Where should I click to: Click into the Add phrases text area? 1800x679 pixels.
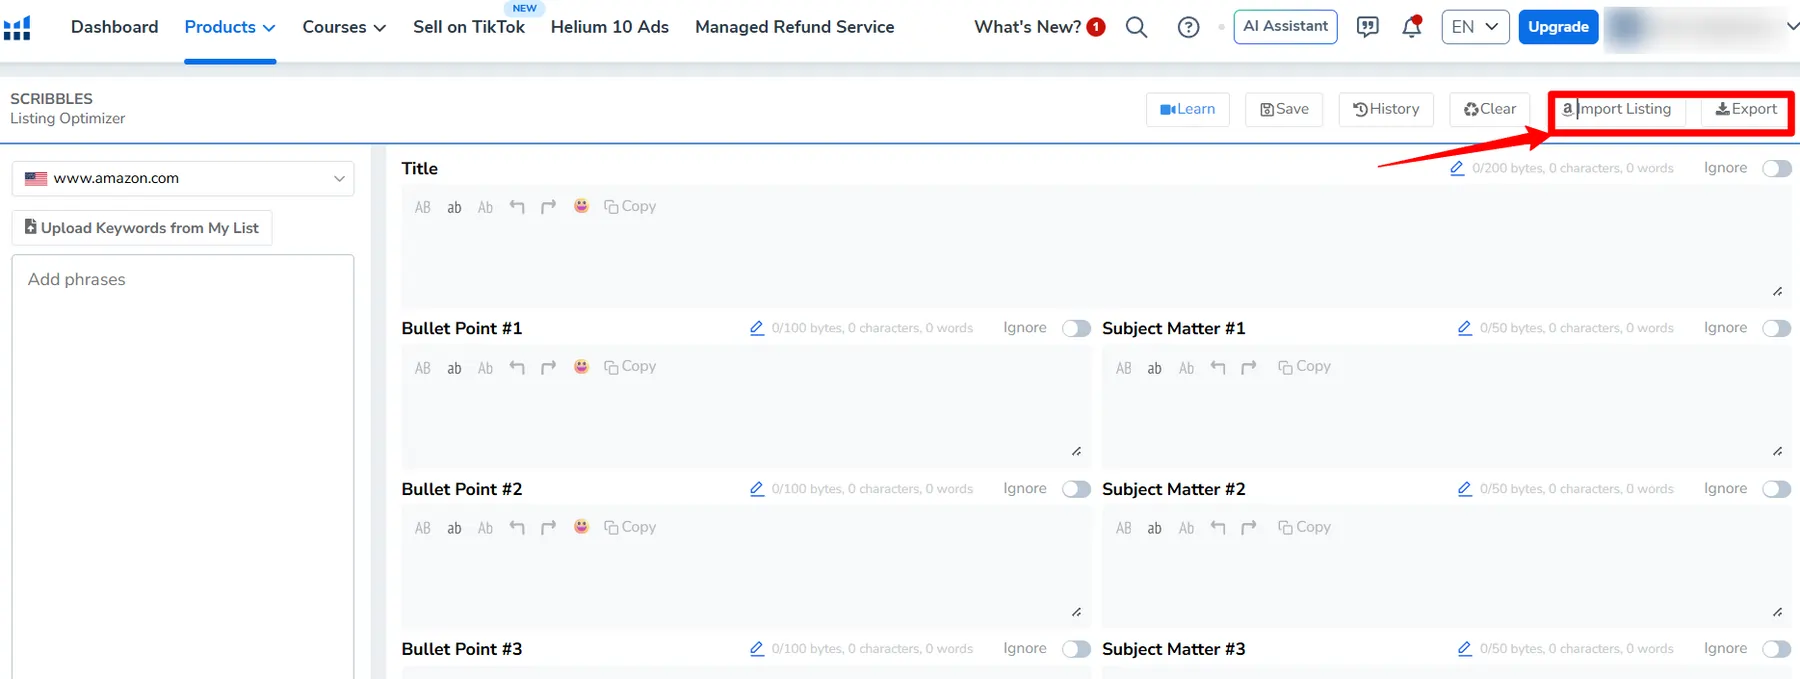[x=183, y=450]
